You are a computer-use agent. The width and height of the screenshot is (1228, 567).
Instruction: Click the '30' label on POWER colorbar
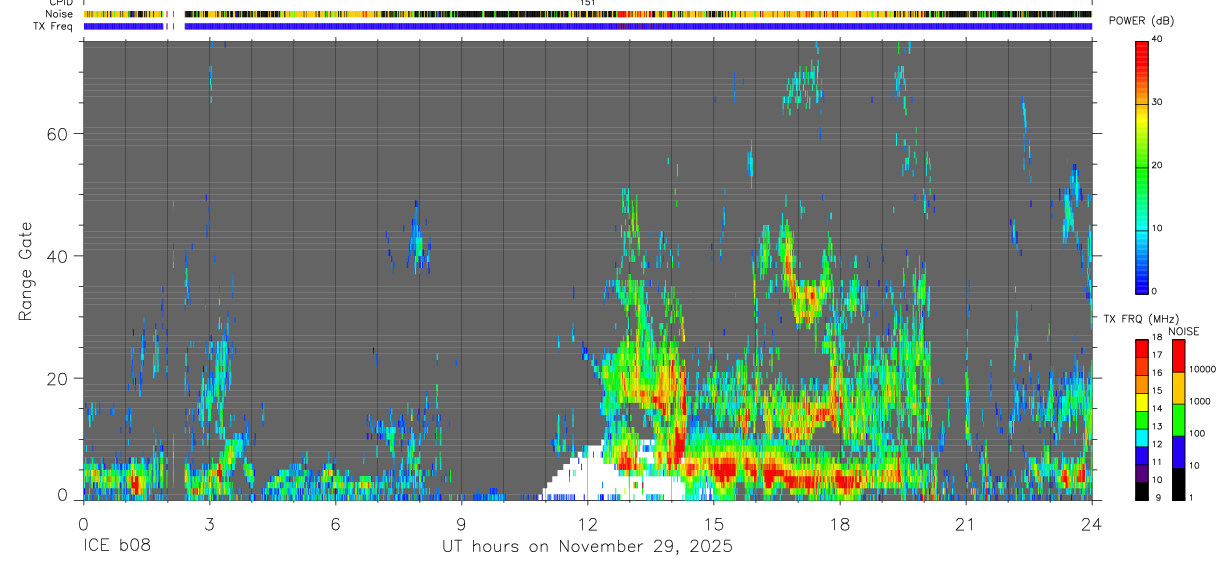(x=1158, y=102)
